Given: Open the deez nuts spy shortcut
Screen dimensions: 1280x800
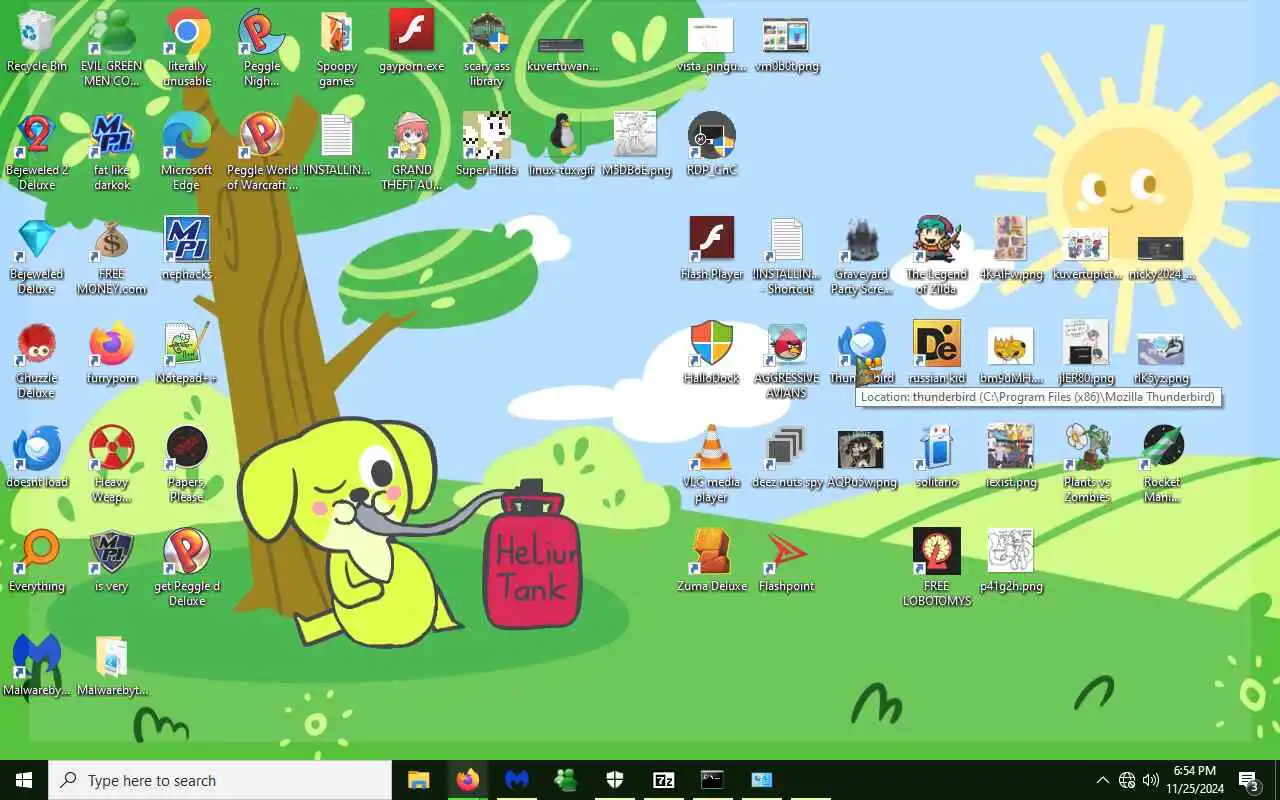Looking at the screenshot, I should point(786,458).
